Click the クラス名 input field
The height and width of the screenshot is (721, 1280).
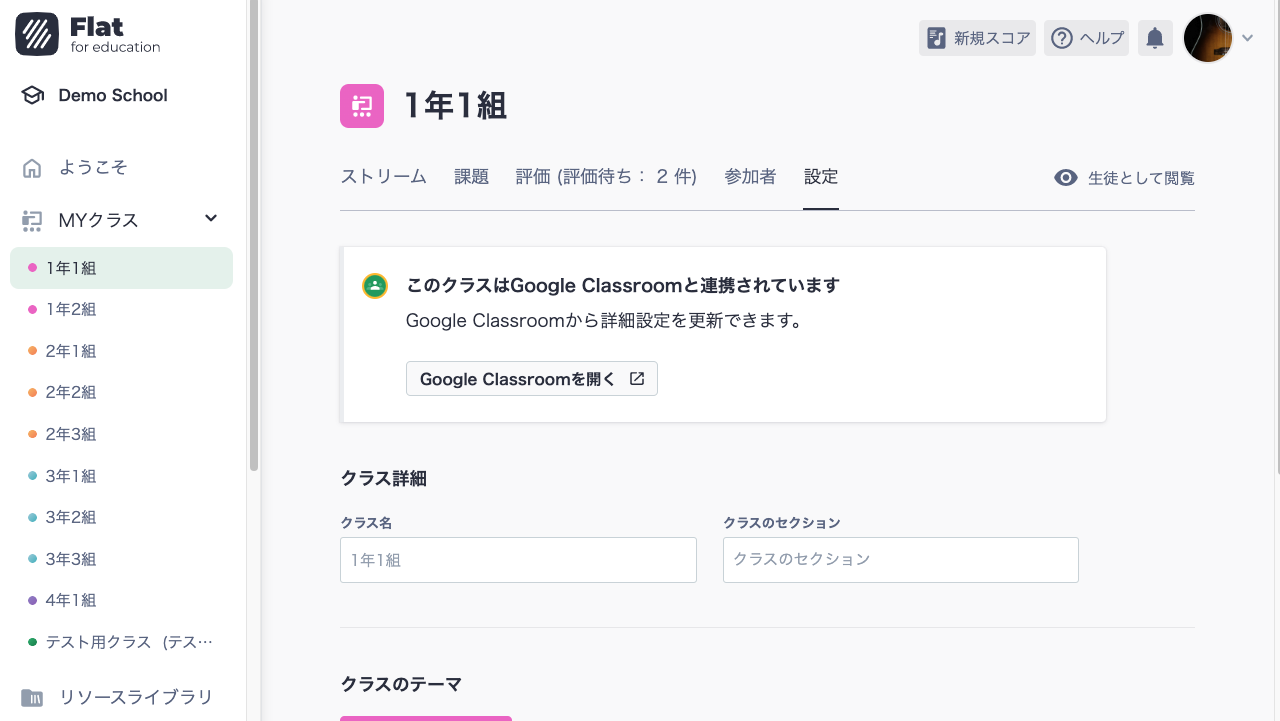click(517, 560)
